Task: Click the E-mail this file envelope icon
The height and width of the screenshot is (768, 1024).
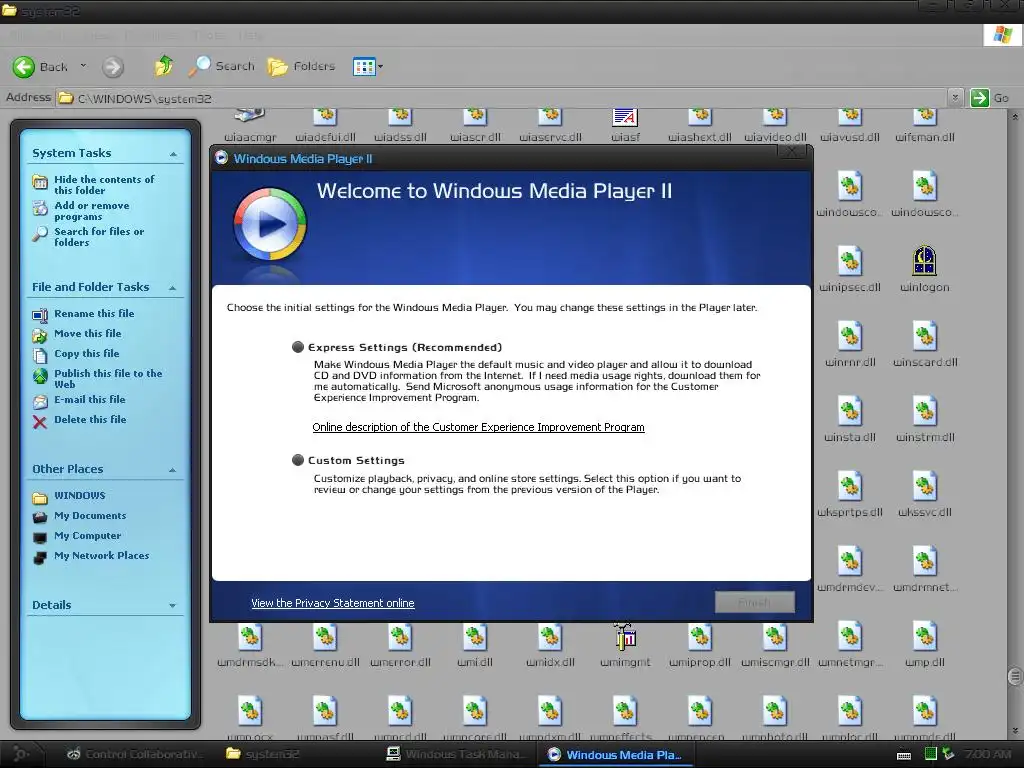Action: tap(40, 402)
